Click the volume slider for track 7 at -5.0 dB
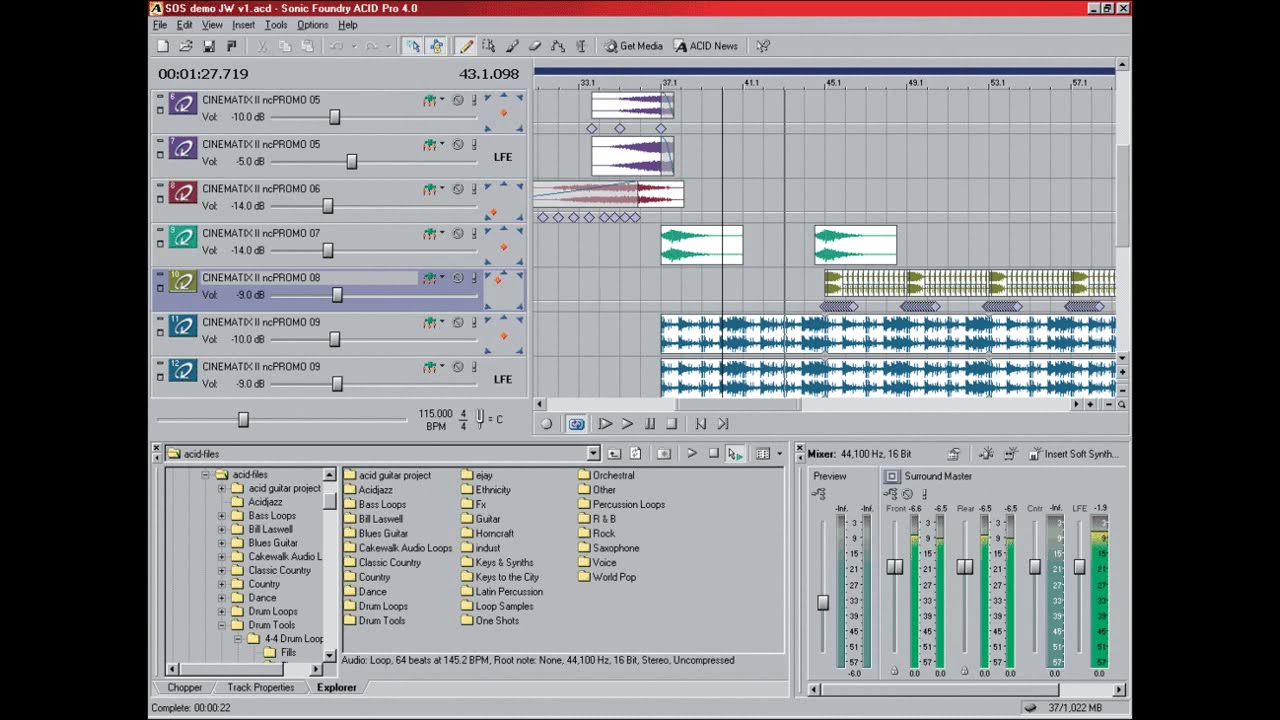This screenshot has height=720, width=1280. pyautogui.click(x=351, y=162)
